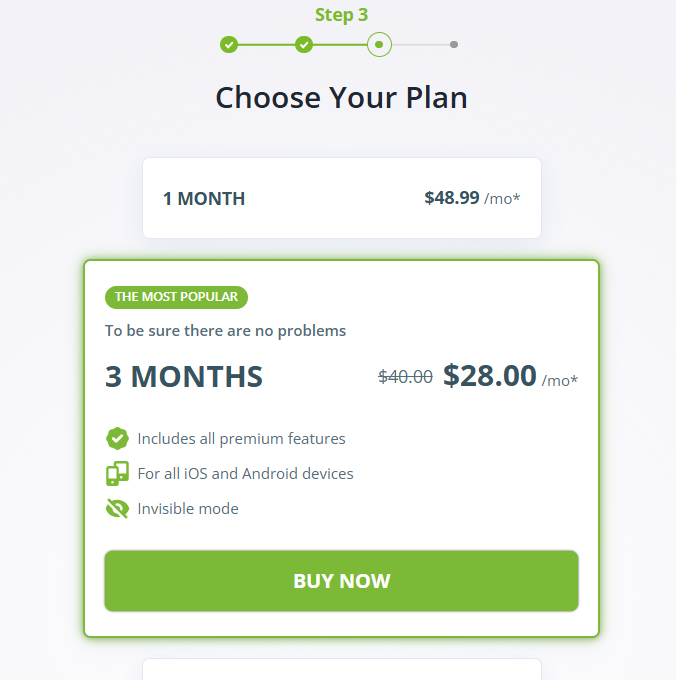Screen dimensions: 676x680
Task: Click the invisible mode crossed-eye icon
Action: coord(117,508)
